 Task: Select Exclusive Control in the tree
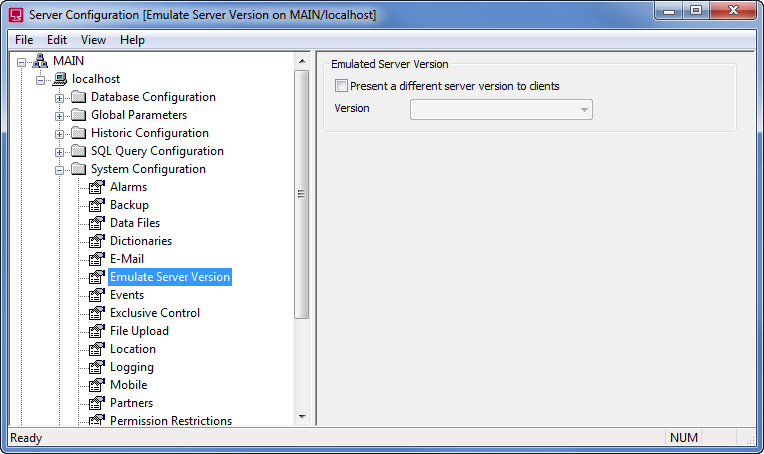pyautogui.click(x=154, y=313)
